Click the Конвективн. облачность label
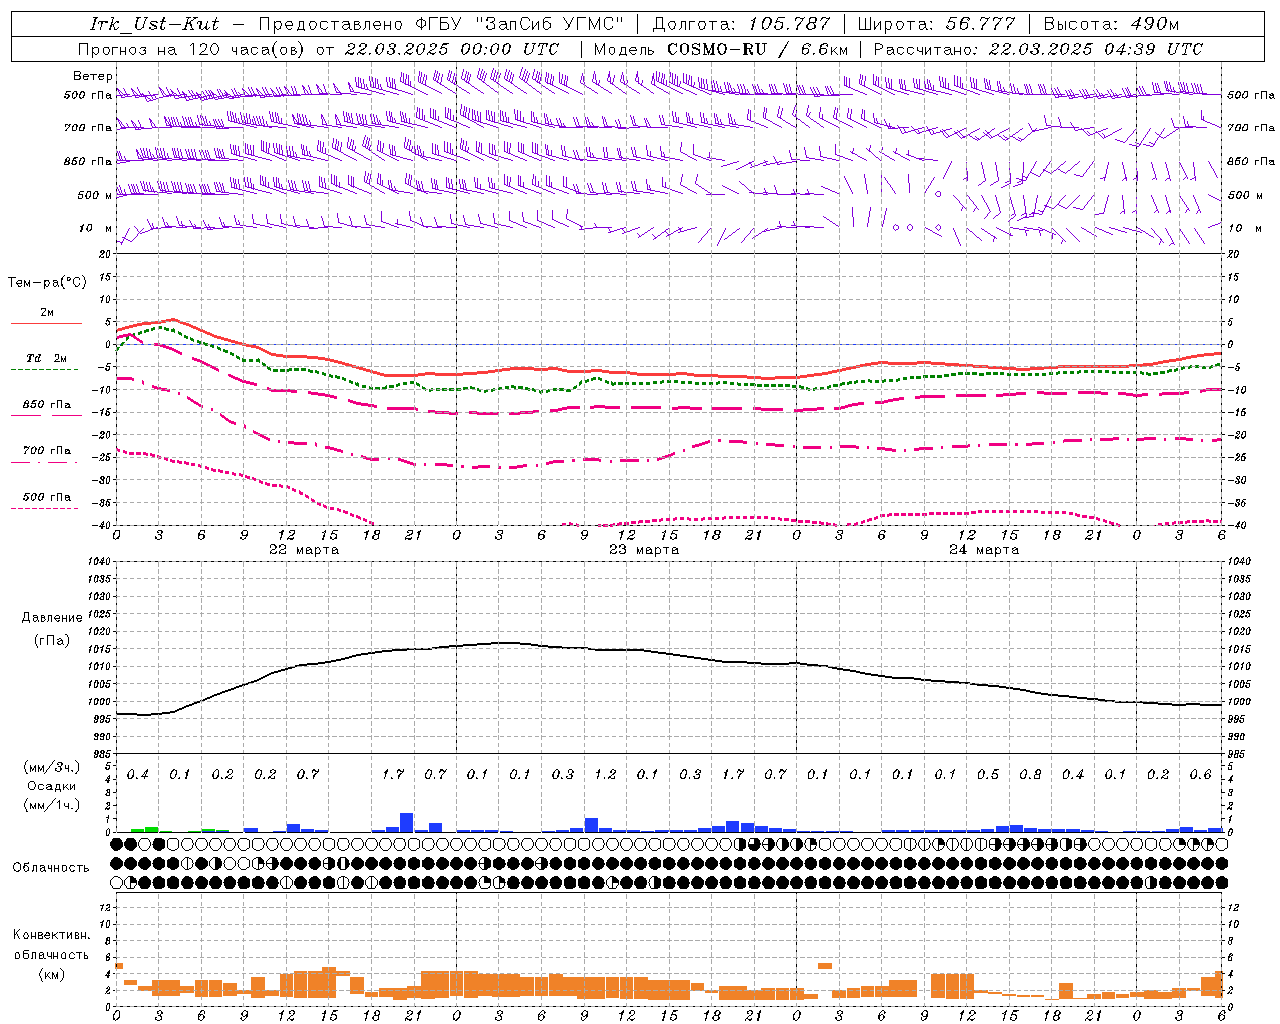This screenshot has width=1280, height=1024. (x=51, y=945)
